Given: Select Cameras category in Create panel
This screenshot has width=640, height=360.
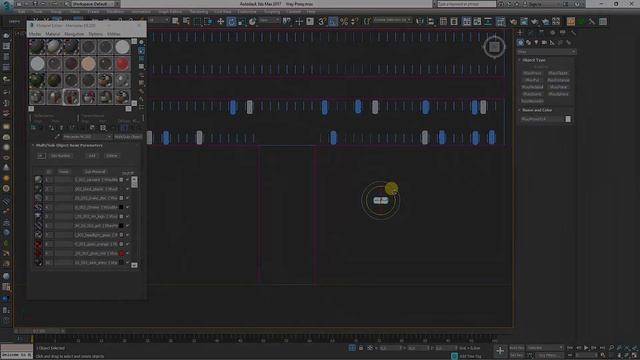Looking at the screenshot, I should coord(544,42).
